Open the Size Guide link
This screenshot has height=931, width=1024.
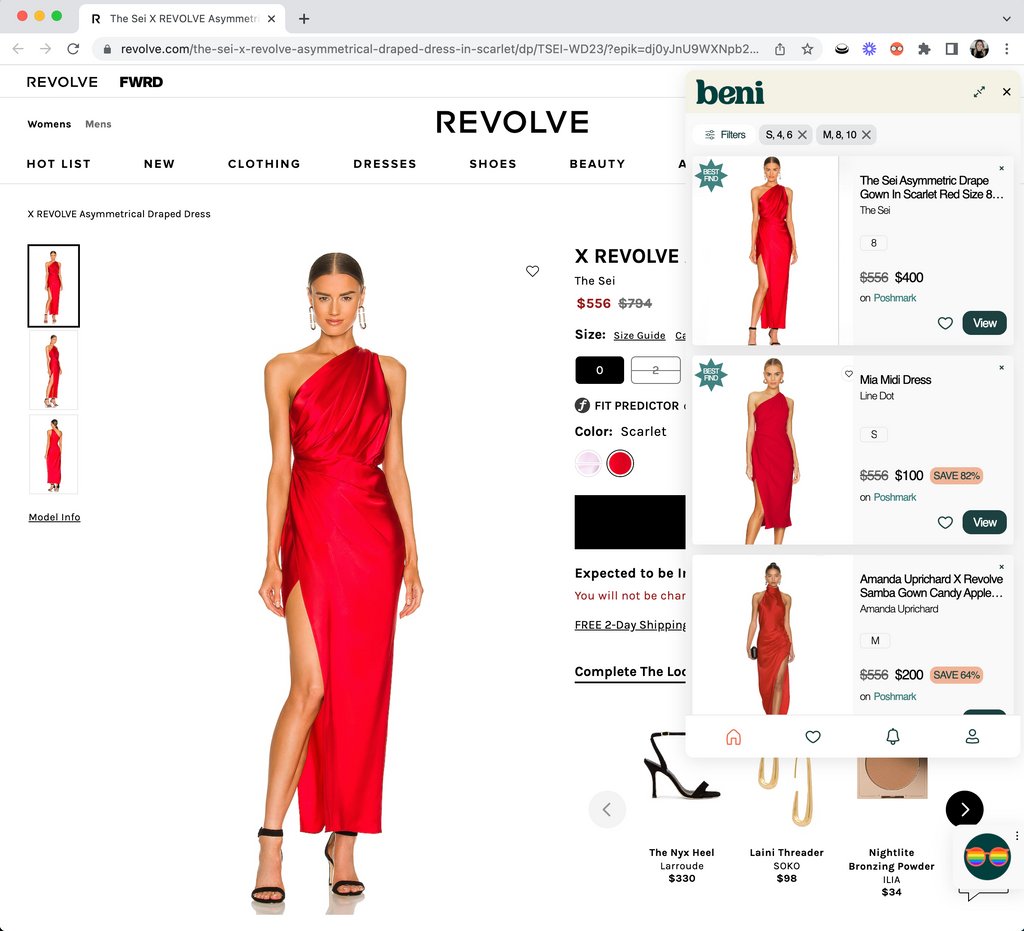pyautogui.click(x=639, y=336)
